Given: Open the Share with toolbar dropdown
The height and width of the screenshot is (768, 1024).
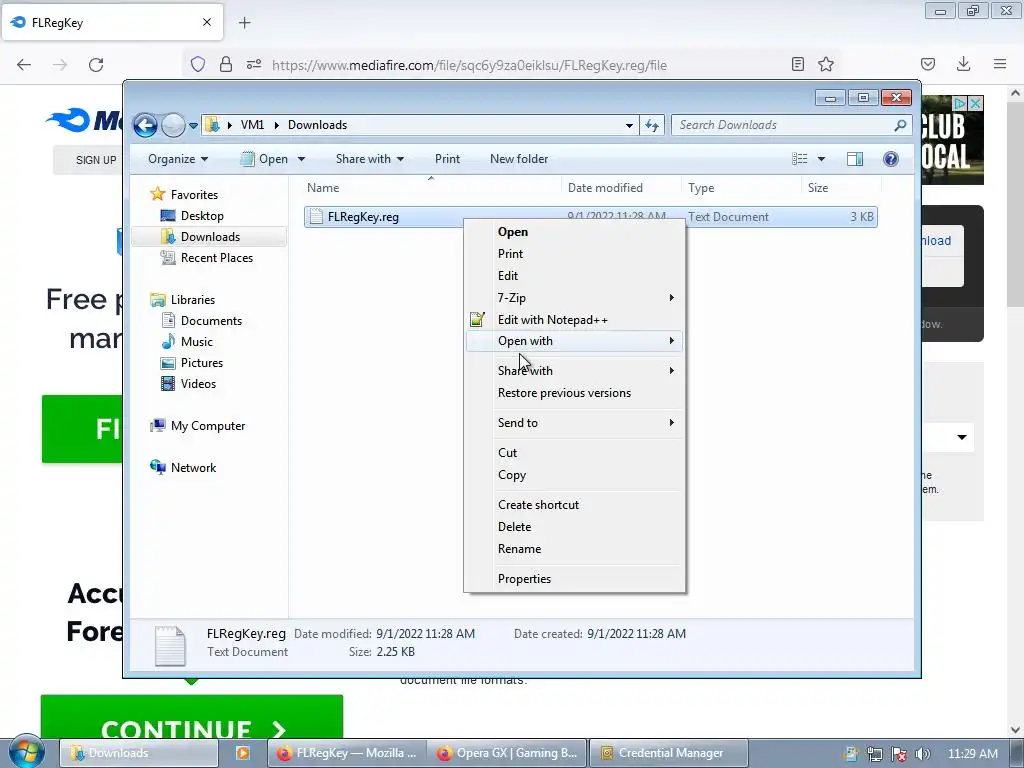Looking at the screenshot, I should point(370,159).
